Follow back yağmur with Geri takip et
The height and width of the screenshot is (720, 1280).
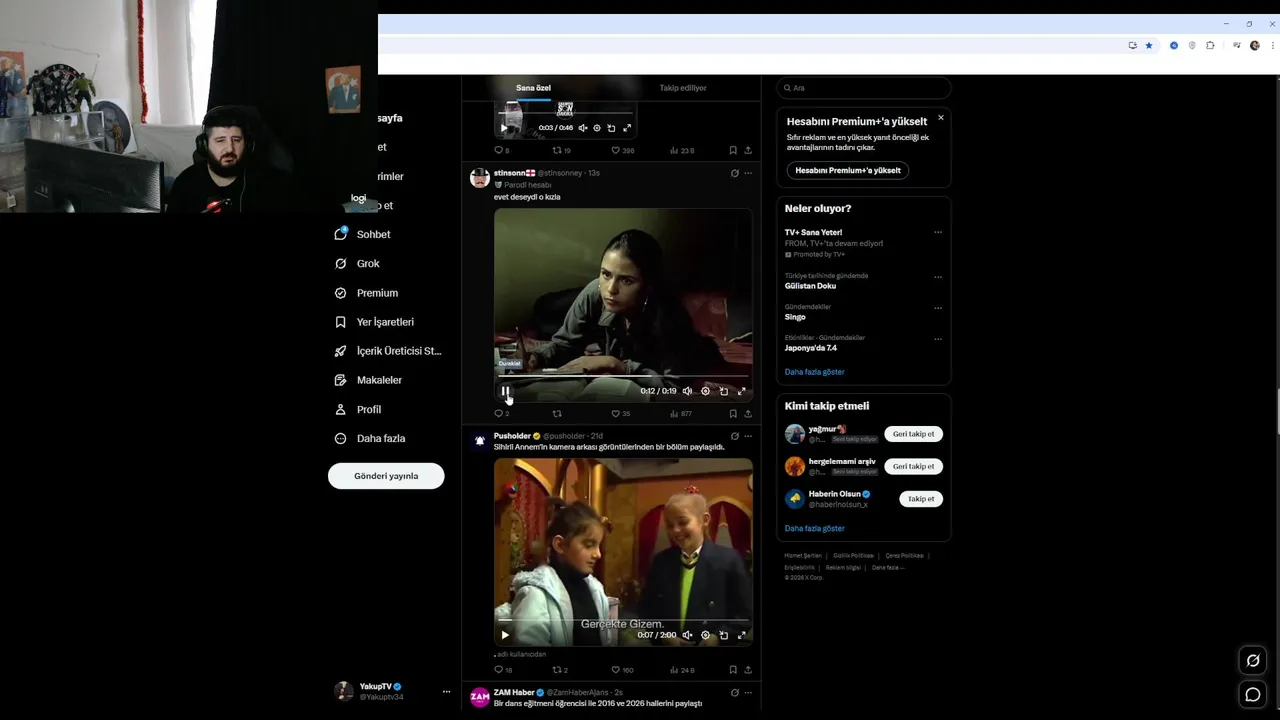(913, 434)
